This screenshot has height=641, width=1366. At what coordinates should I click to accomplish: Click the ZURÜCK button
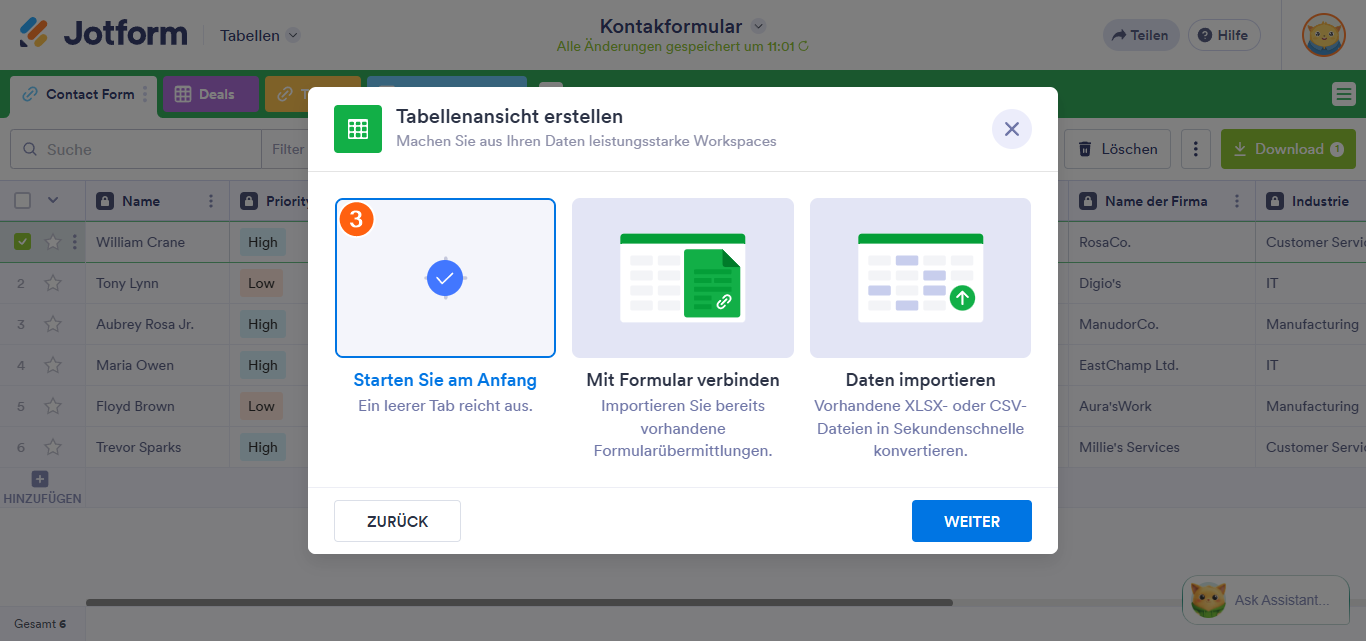click(397, 520)
